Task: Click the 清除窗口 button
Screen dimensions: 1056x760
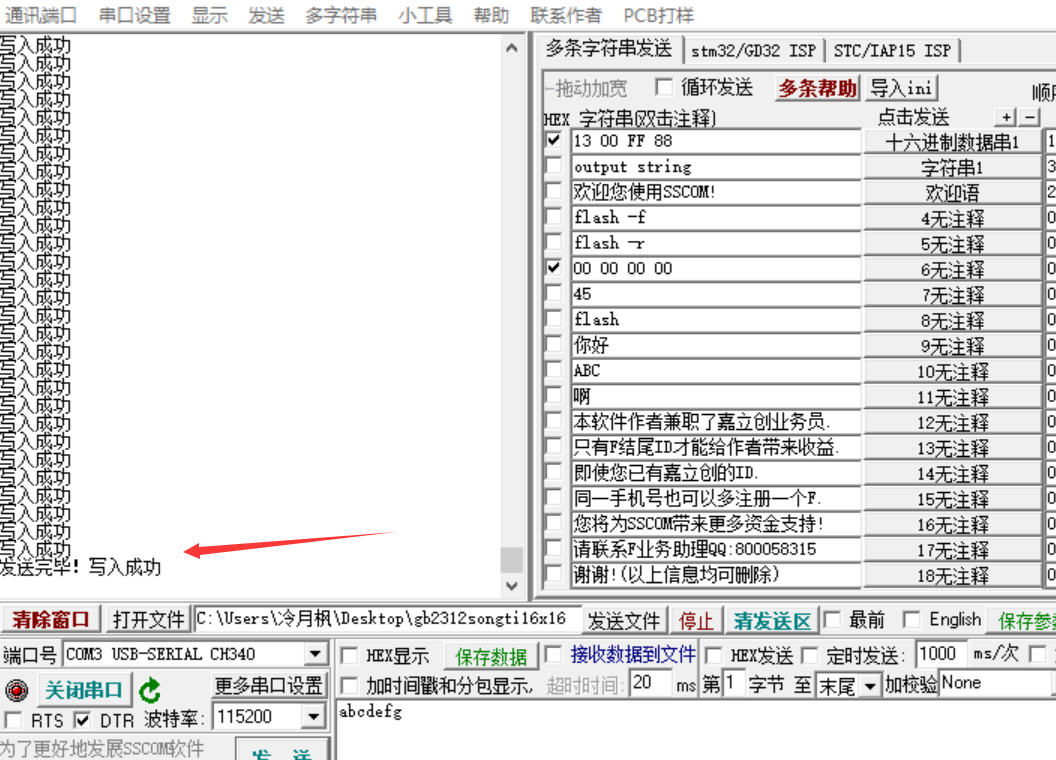Action: (51, 619)
